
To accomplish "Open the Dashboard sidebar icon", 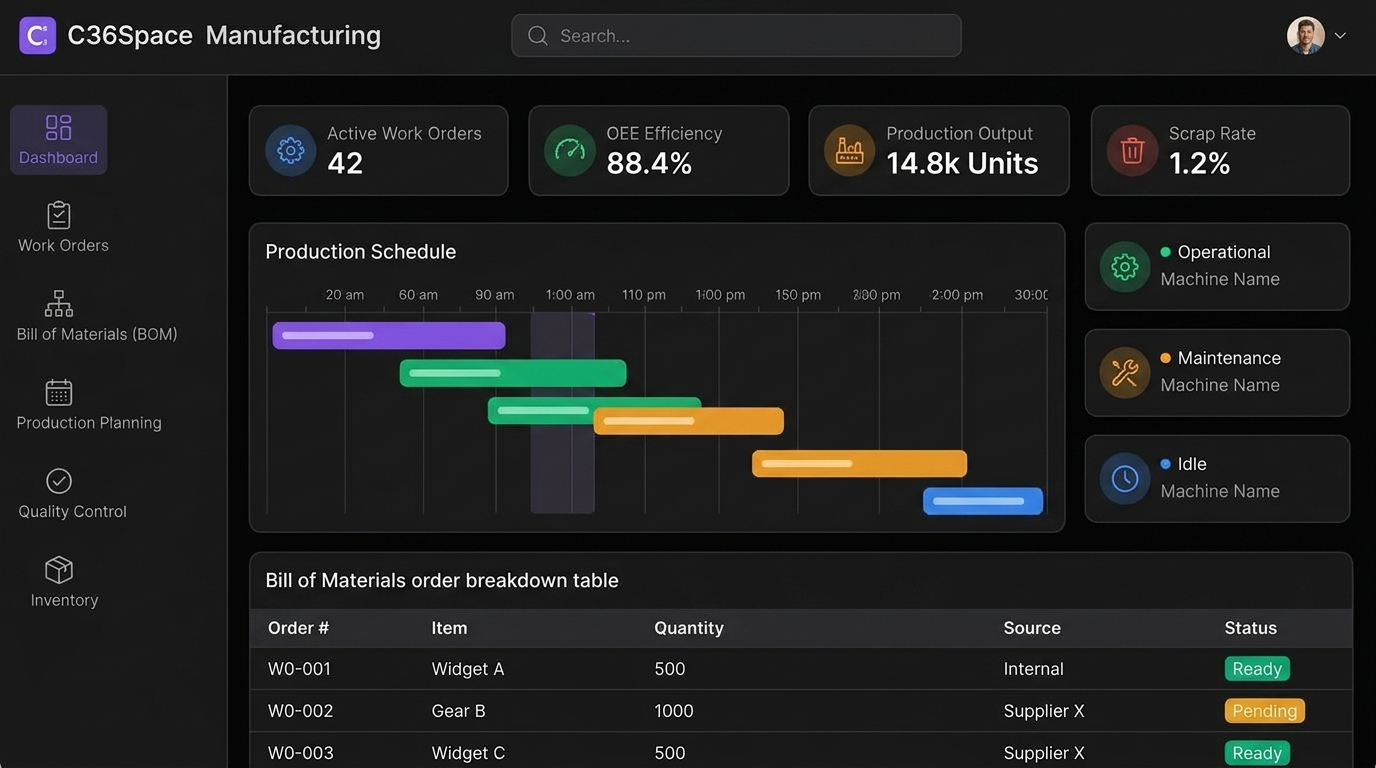I will 59,127.
